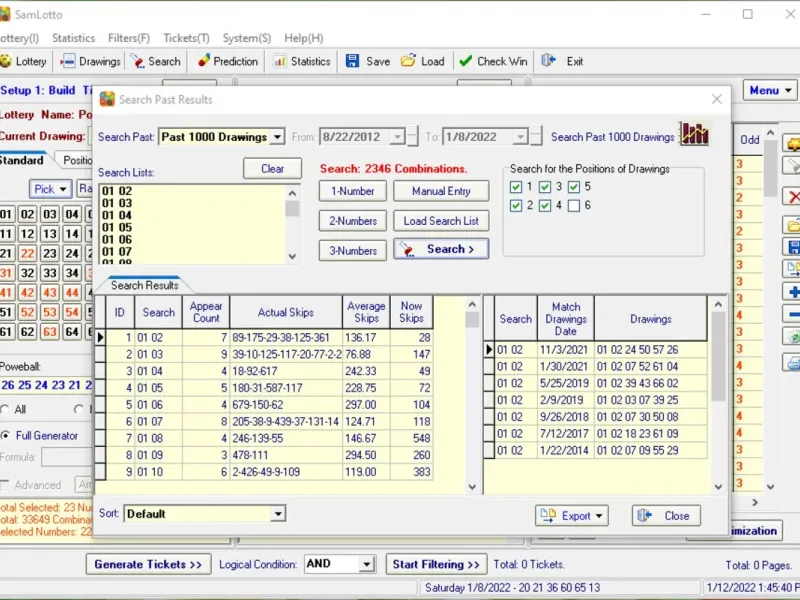Click the 3-Numbers button
Screen dimensions: 800x600
point(353,251)
